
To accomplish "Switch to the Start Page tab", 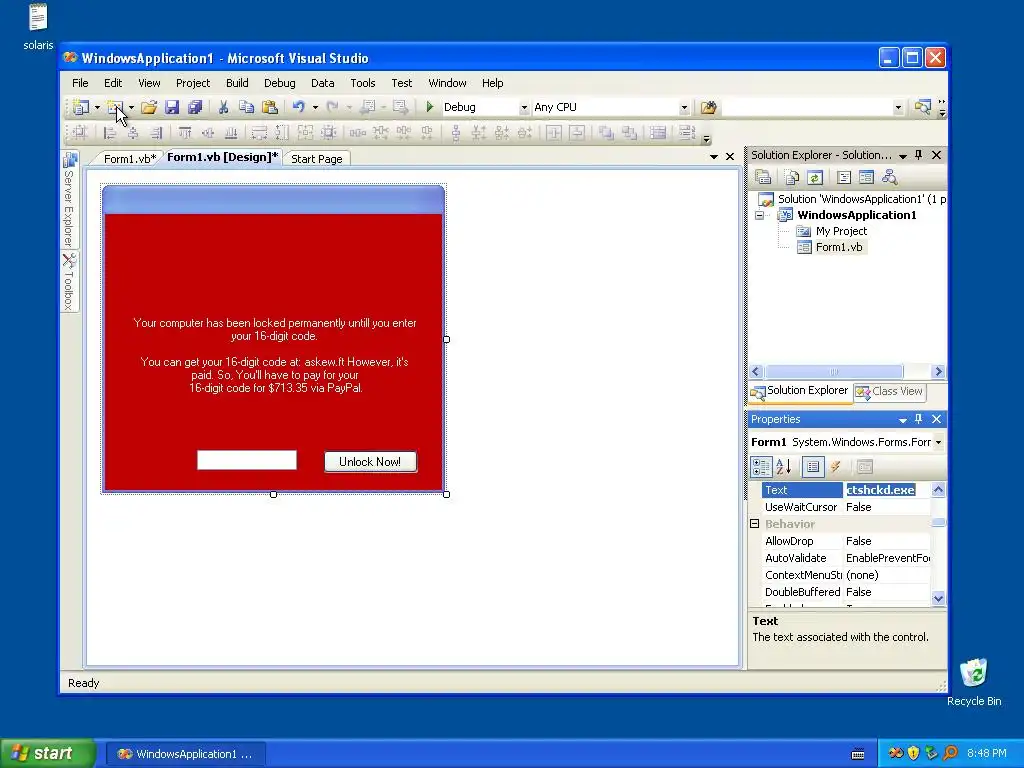I will 317,159.
